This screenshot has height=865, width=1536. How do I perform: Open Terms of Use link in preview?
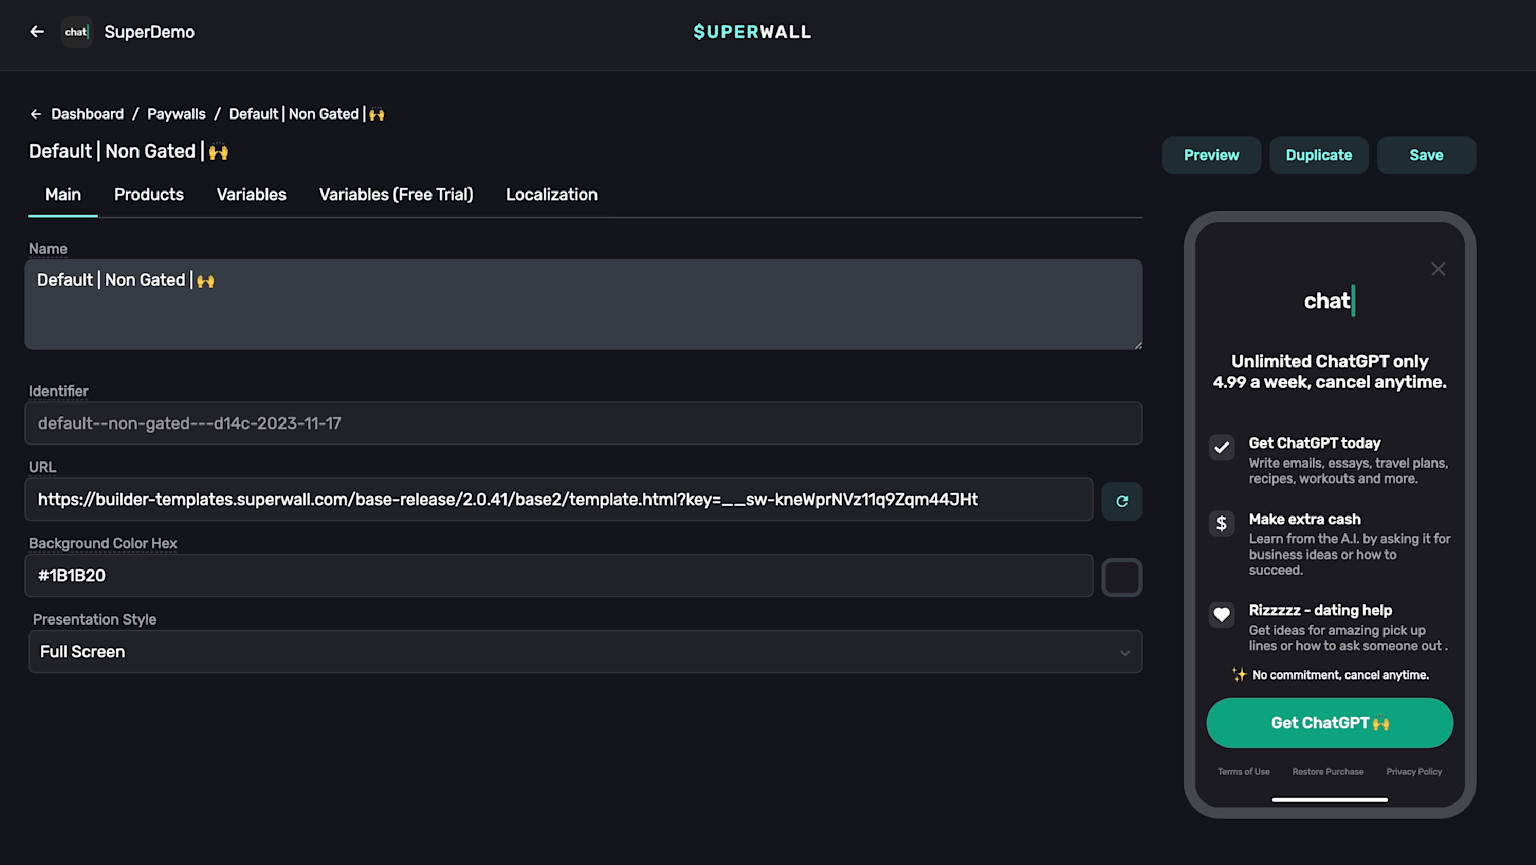[1244, 772]
